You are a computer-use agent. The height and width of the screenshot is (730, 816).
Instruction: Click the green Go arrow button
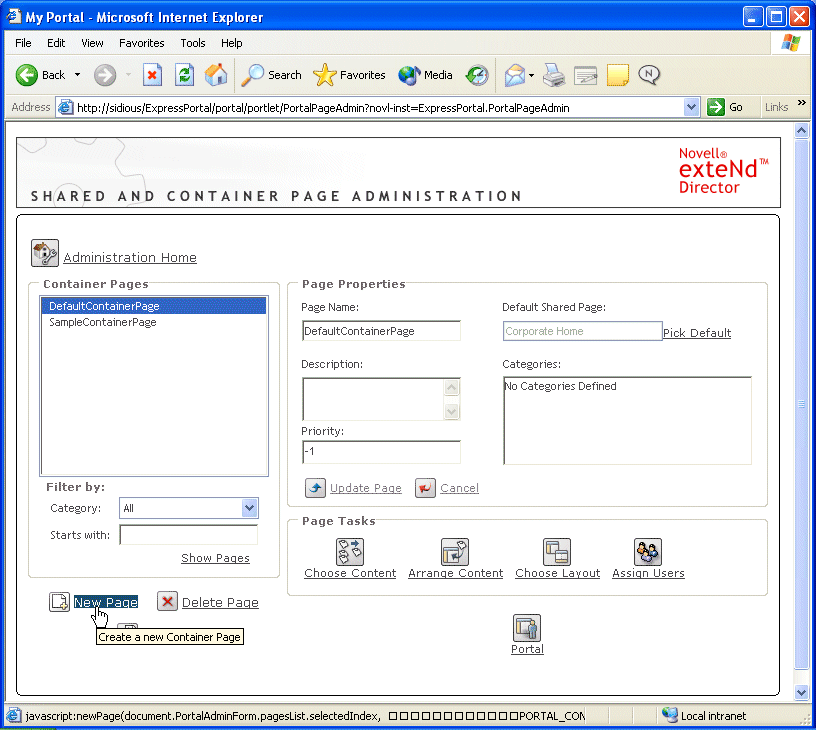(716, 107)
